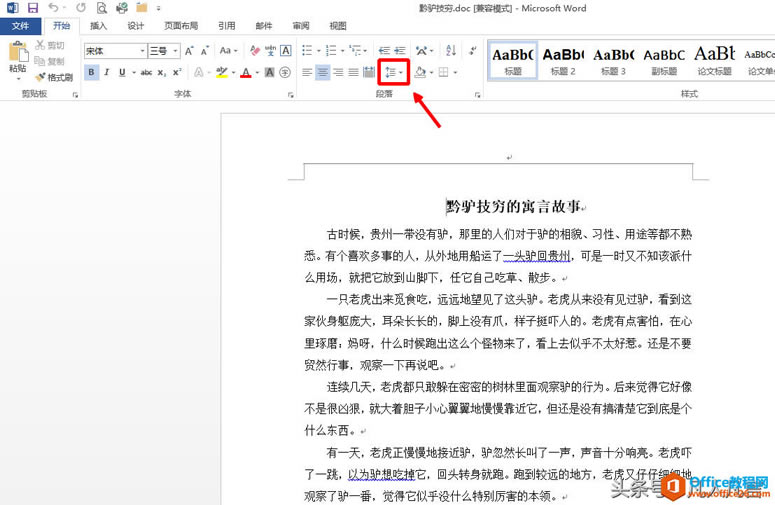Switch to the Mailings (邮件) tab

pyautogui.click(x=264, y=26)
